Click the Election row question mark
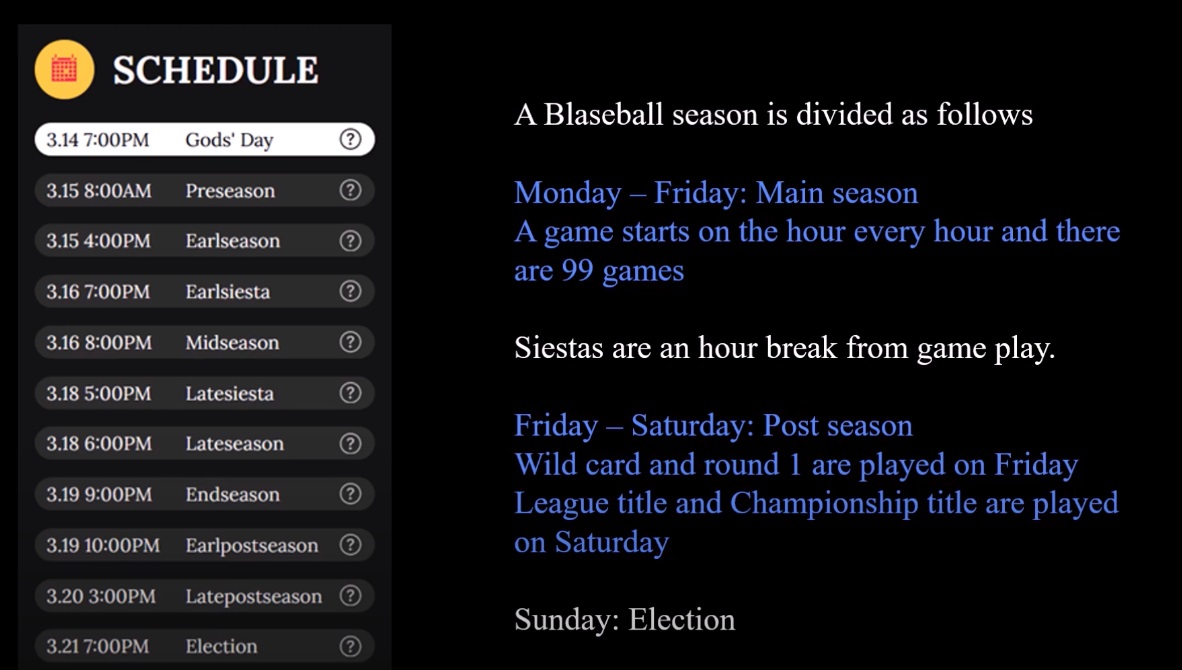The width and height of the screenshot is (1182, 670). tap(351, 646)
